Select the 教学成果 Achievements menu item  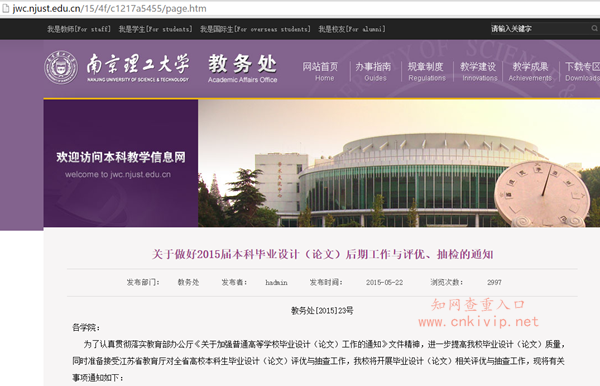pyautogui.click(x=530, y=72)
